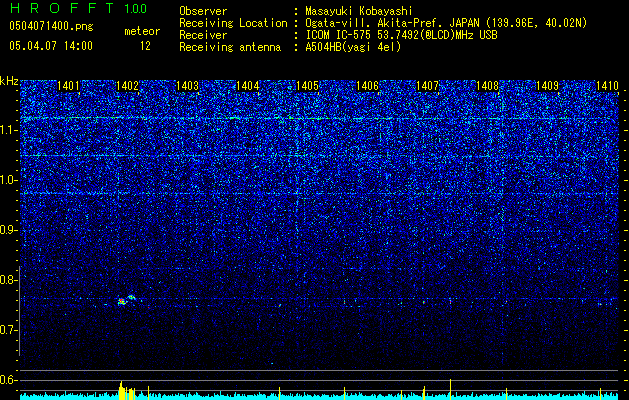The height and width of the screenshot is (400, 629).
Task: Click the 0.8 frequency axis label
Action: (x=9, y=280)
